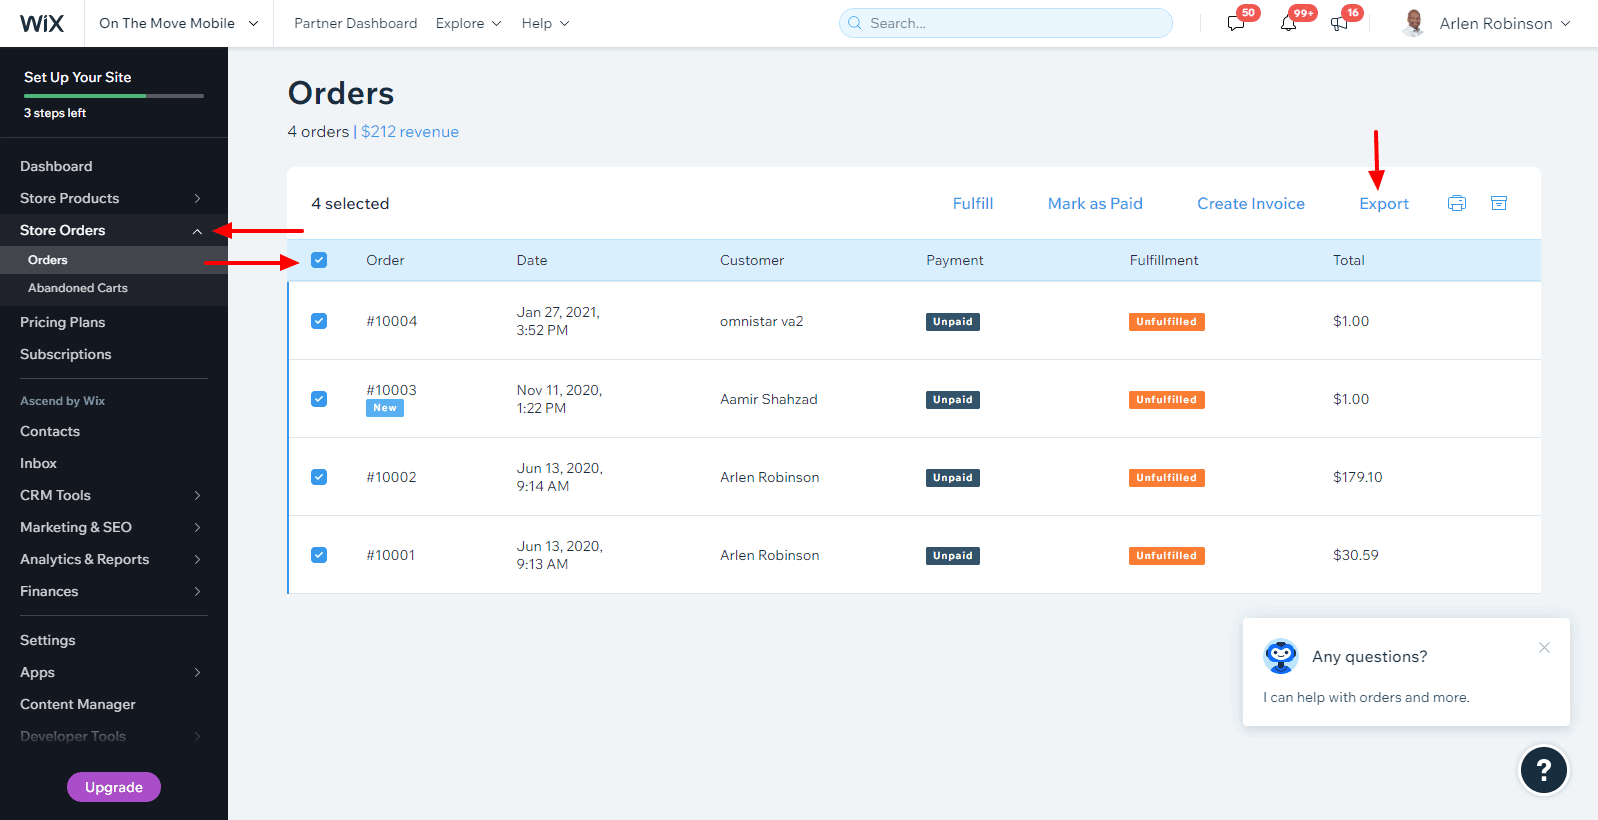Viewport: 1598px width, 820px height.
Task: Uncheck the select-all orders checkbox
Action: (x=319, y=260)
